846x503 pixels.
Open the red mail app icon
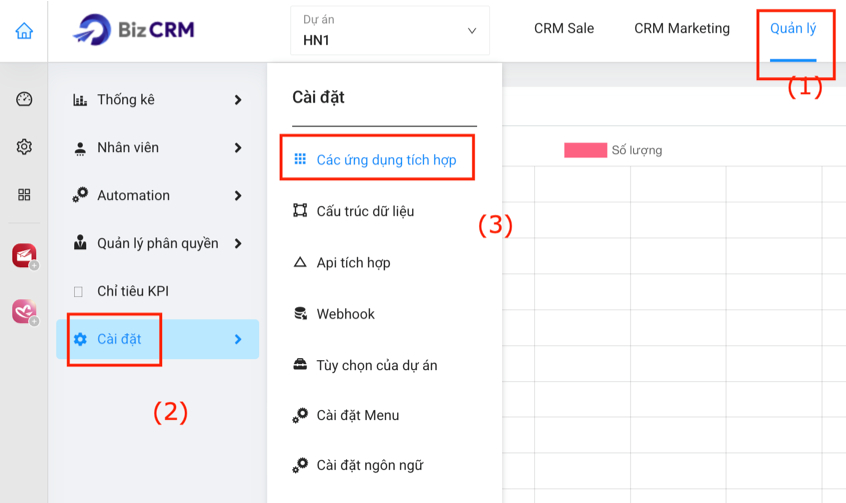24,256
